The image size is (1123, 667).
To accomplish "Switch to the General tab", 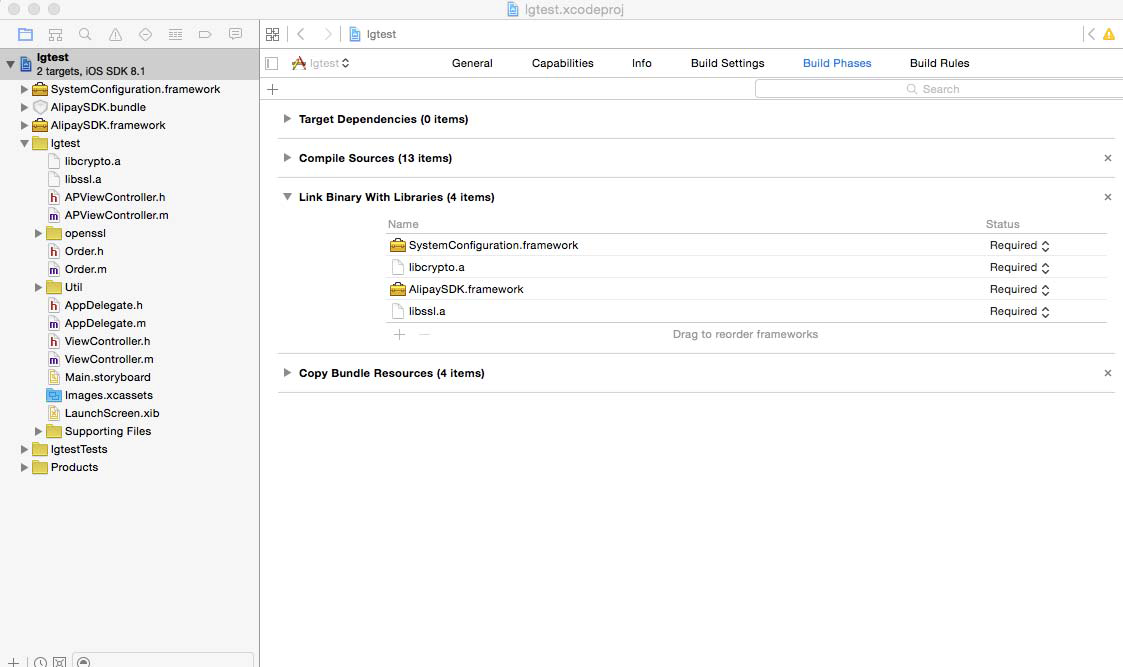I will 472,63.
